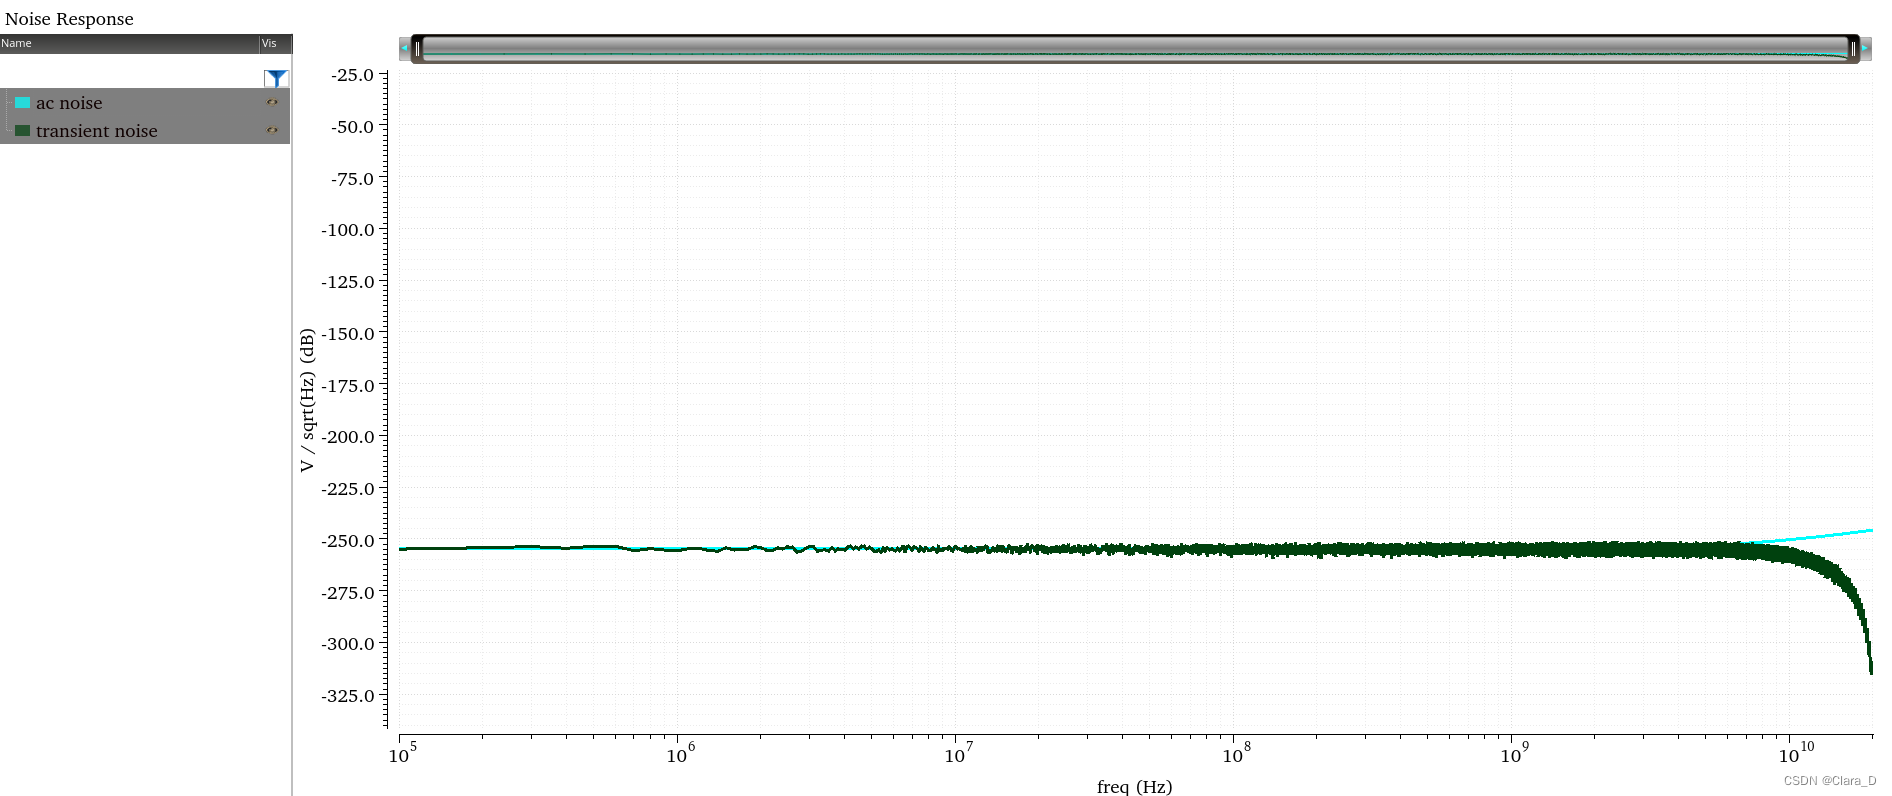Viewport: 1892px width, 796px height.
Task: Click the funnel filter icon in the legend
Action: 276,78
